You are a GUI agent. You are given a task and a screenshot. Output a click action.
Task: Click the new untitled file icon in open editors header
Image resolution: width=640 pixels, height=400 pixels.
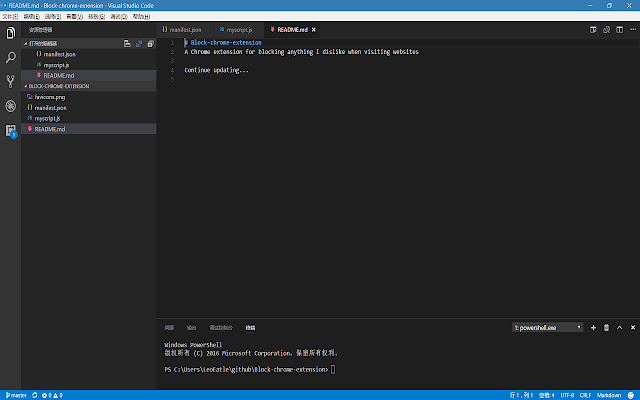click(x=127, y=44)
